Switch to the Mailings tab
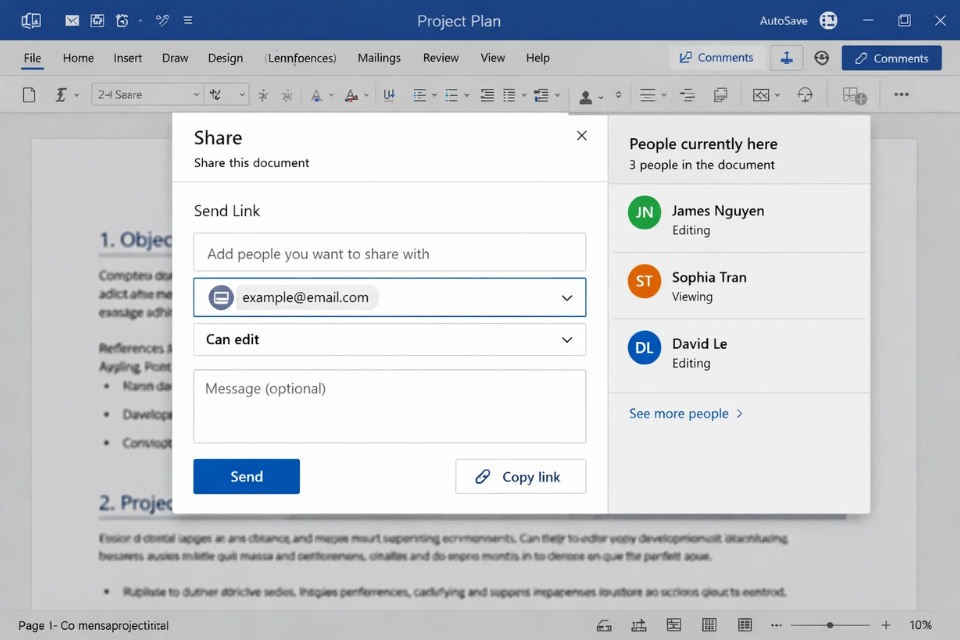The image size is (960, 640). click(379, 58)
